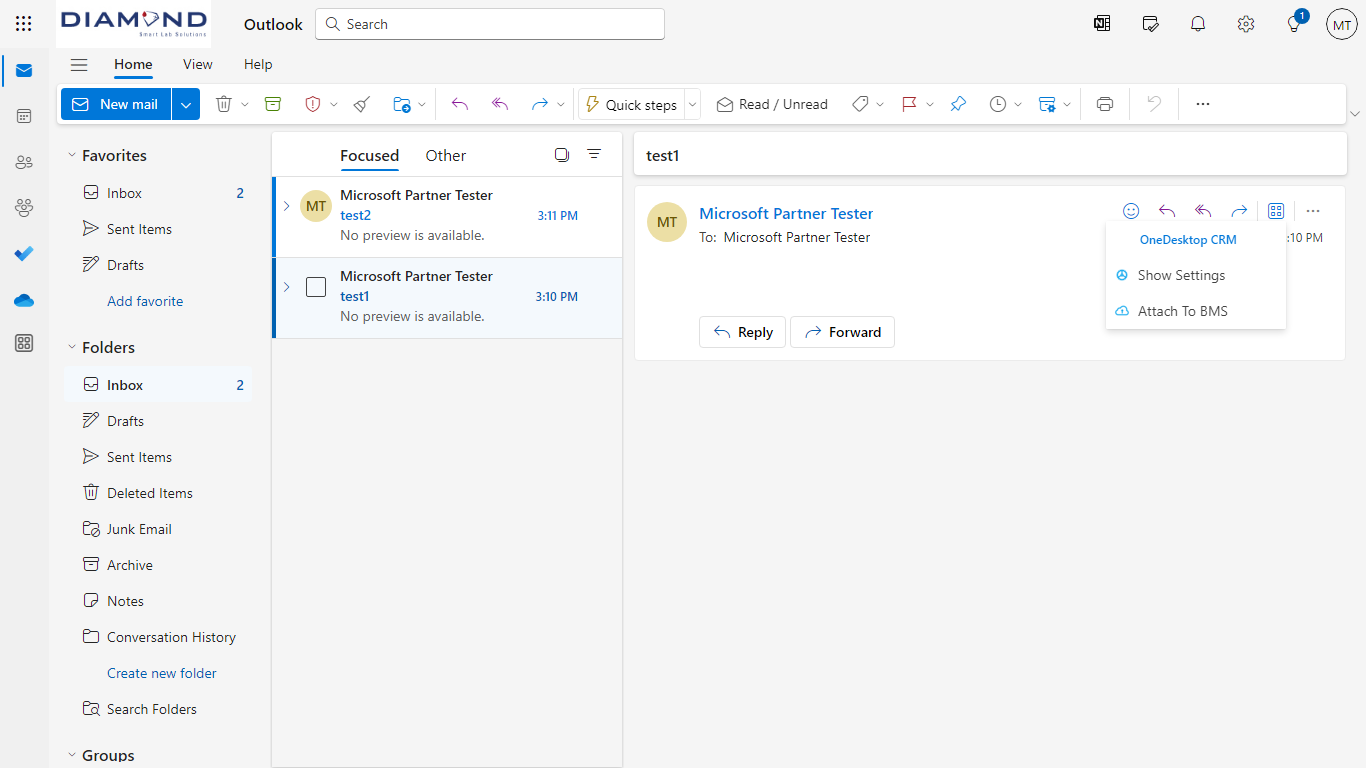
Task: Open Notifications bell
Action: point(1198,24)
